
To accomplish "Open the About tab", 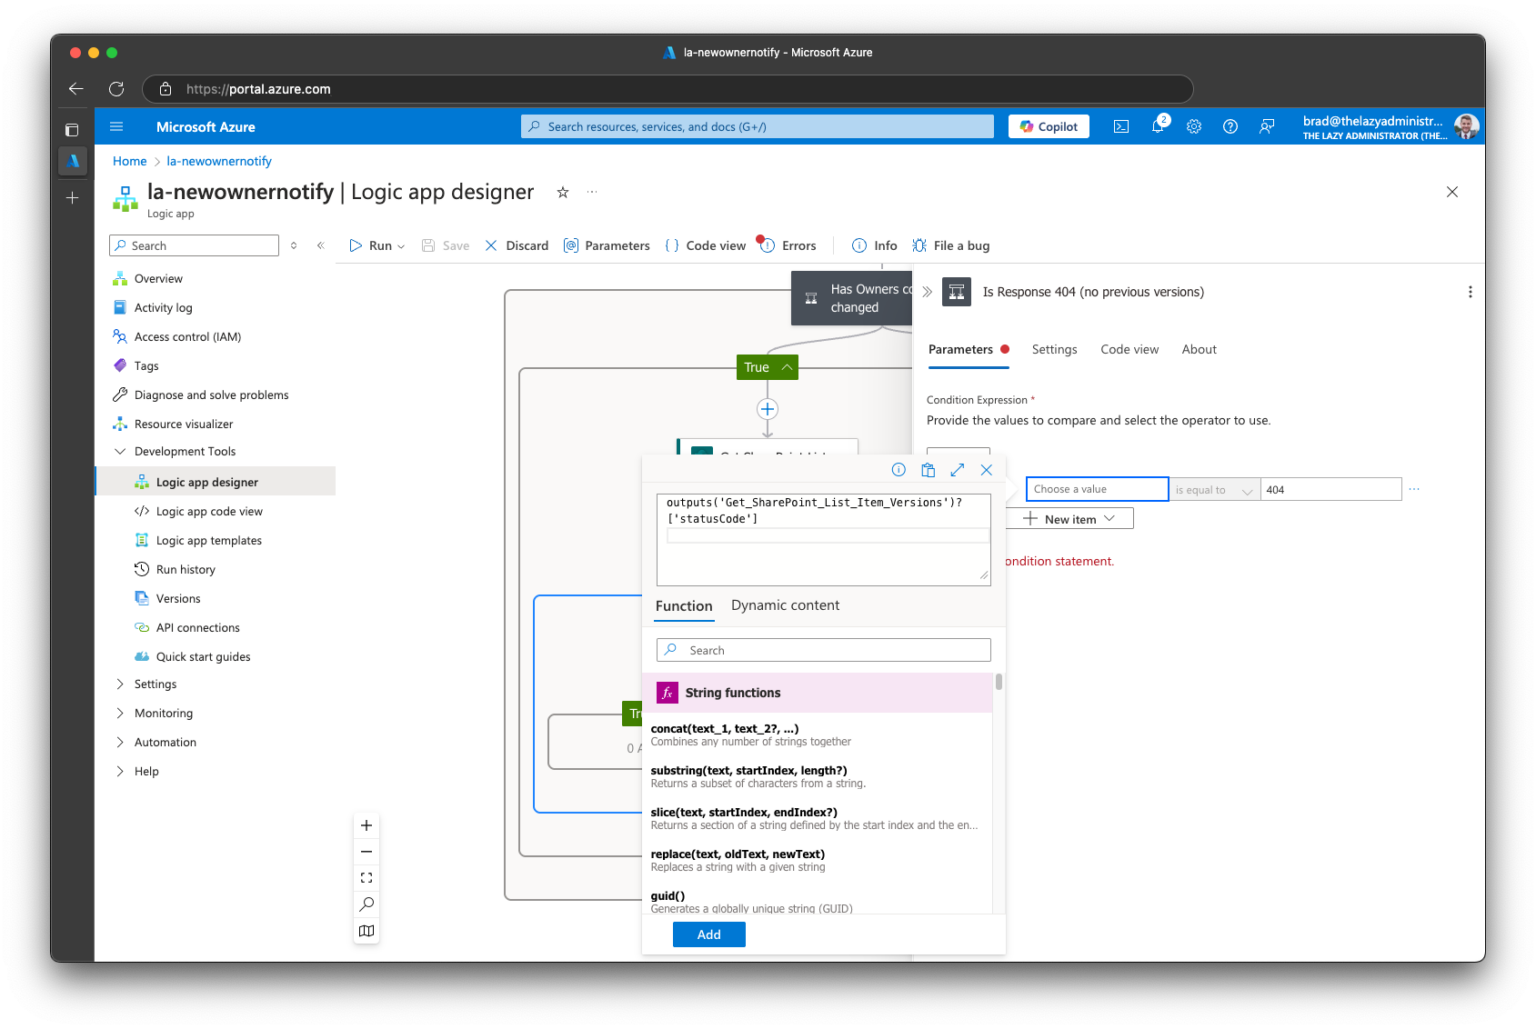I will [1199, 350].
